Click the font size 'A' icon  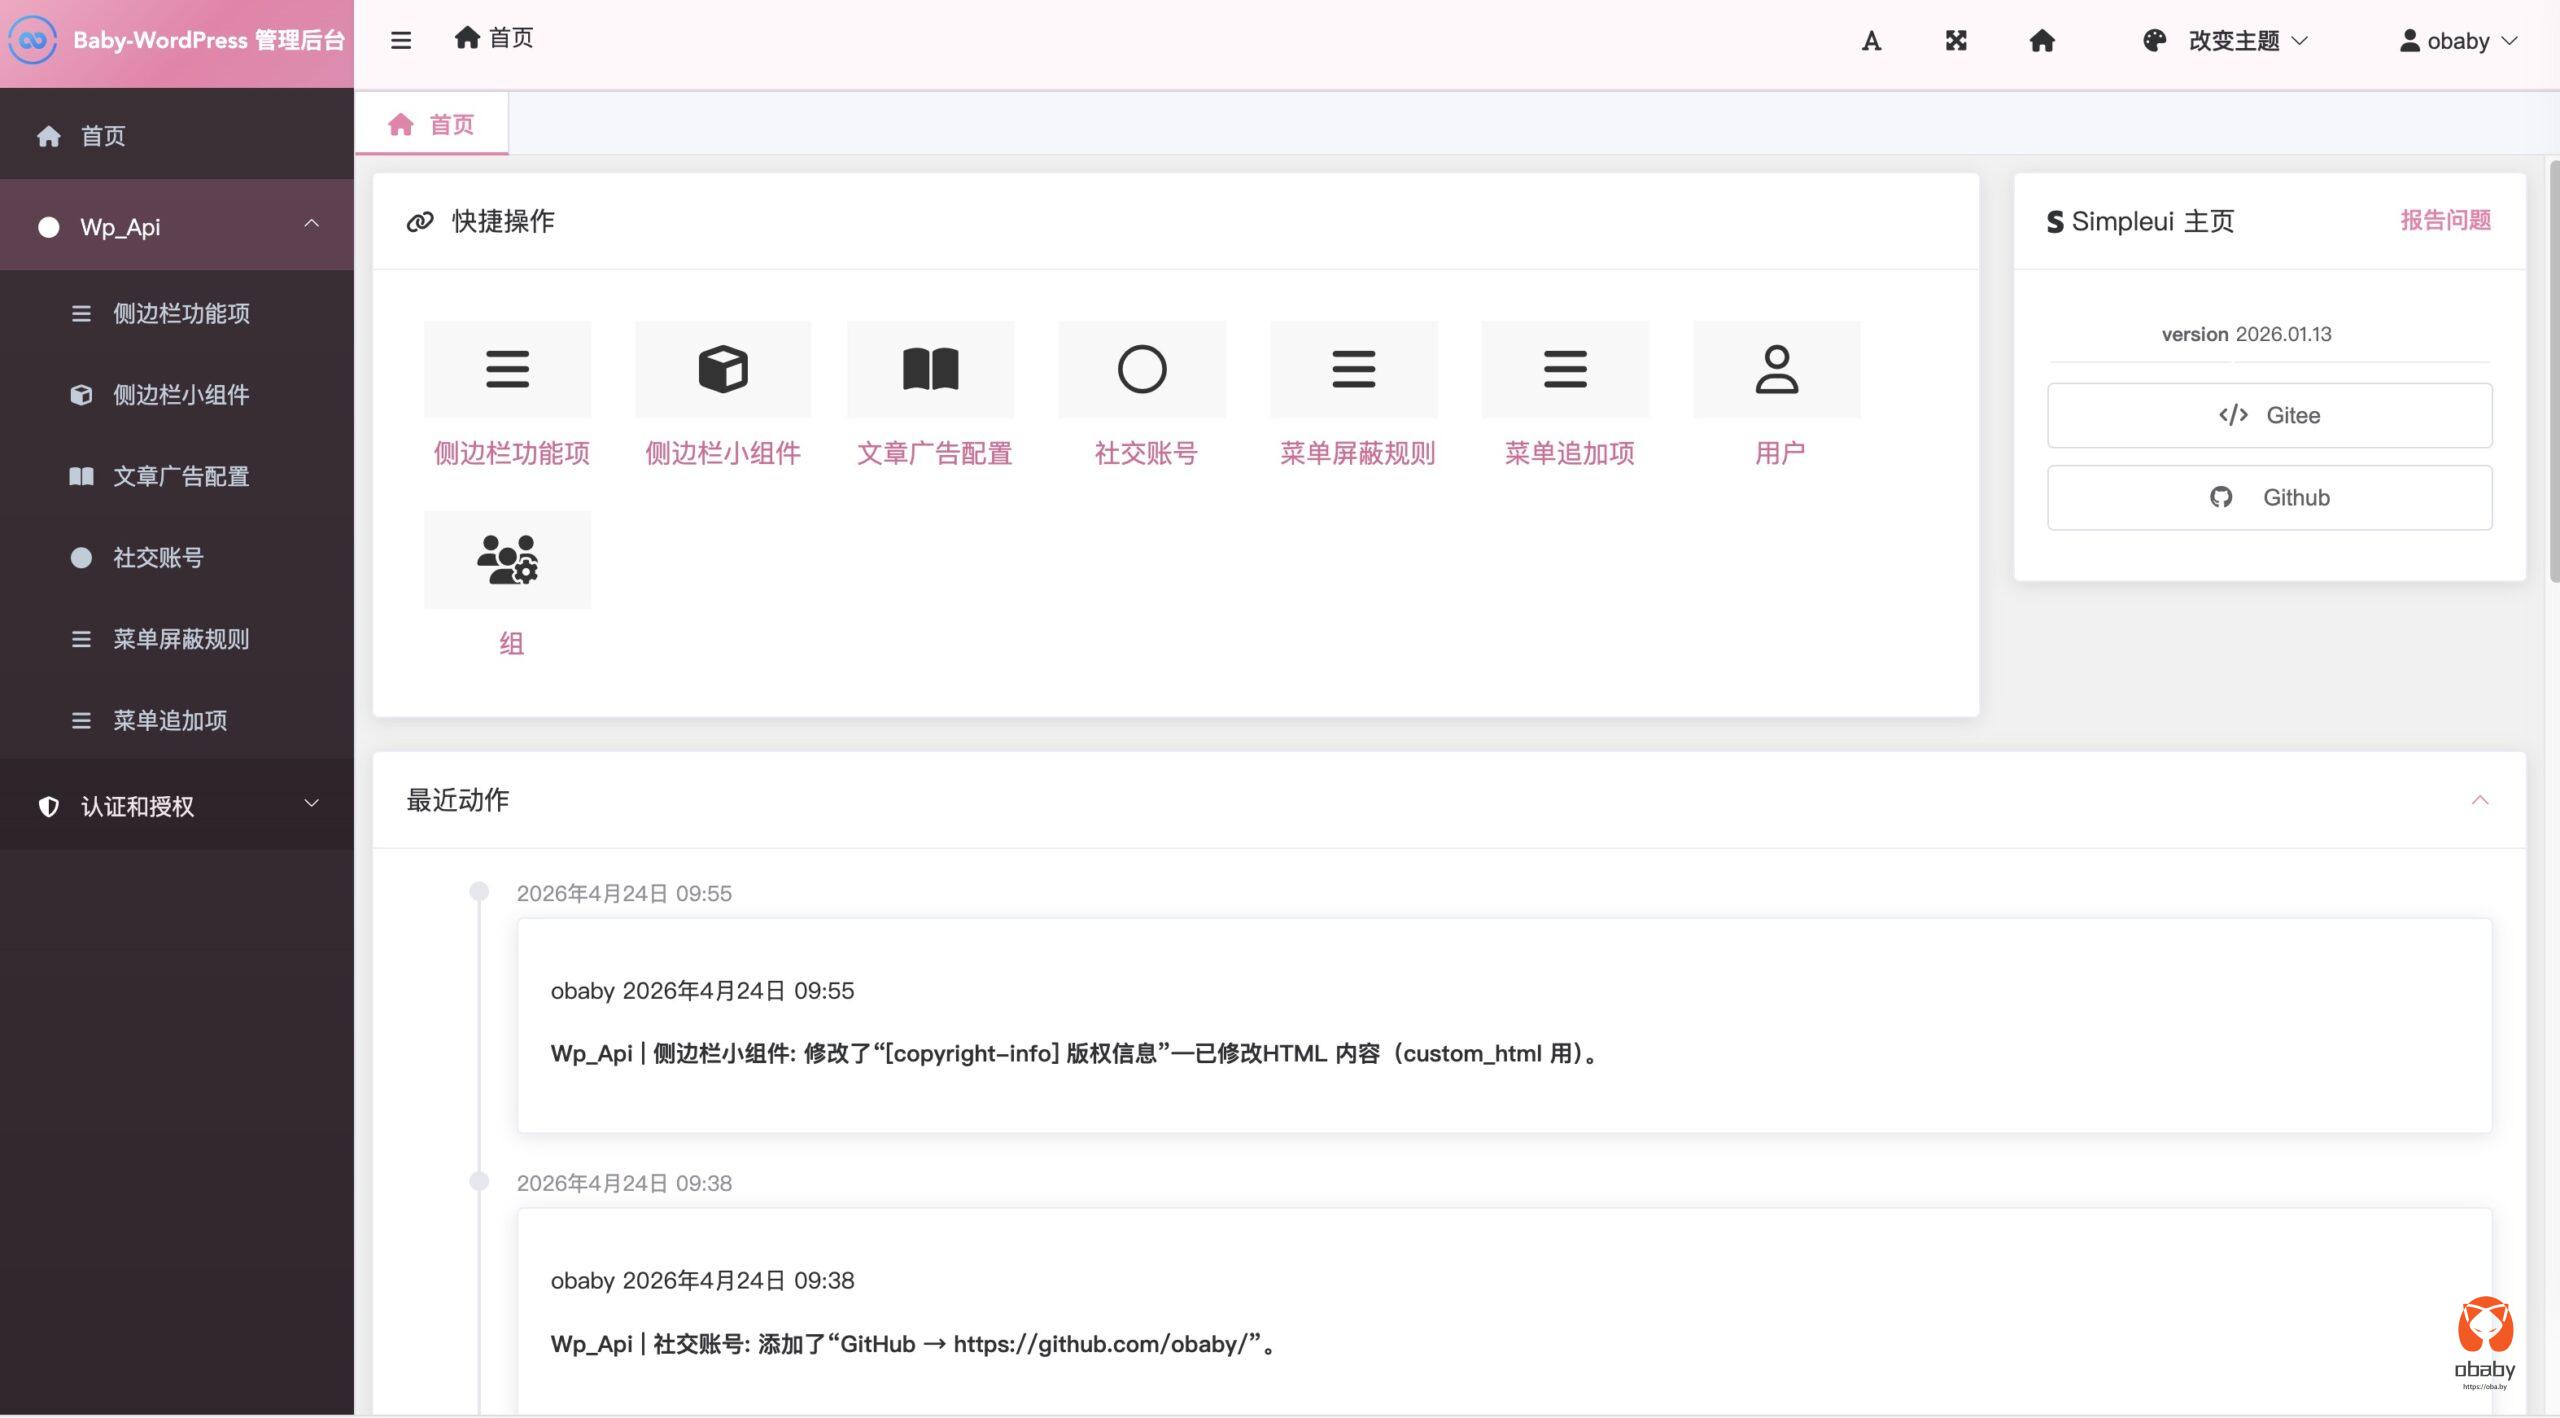pyautogui.click(x=1871, y=41)
